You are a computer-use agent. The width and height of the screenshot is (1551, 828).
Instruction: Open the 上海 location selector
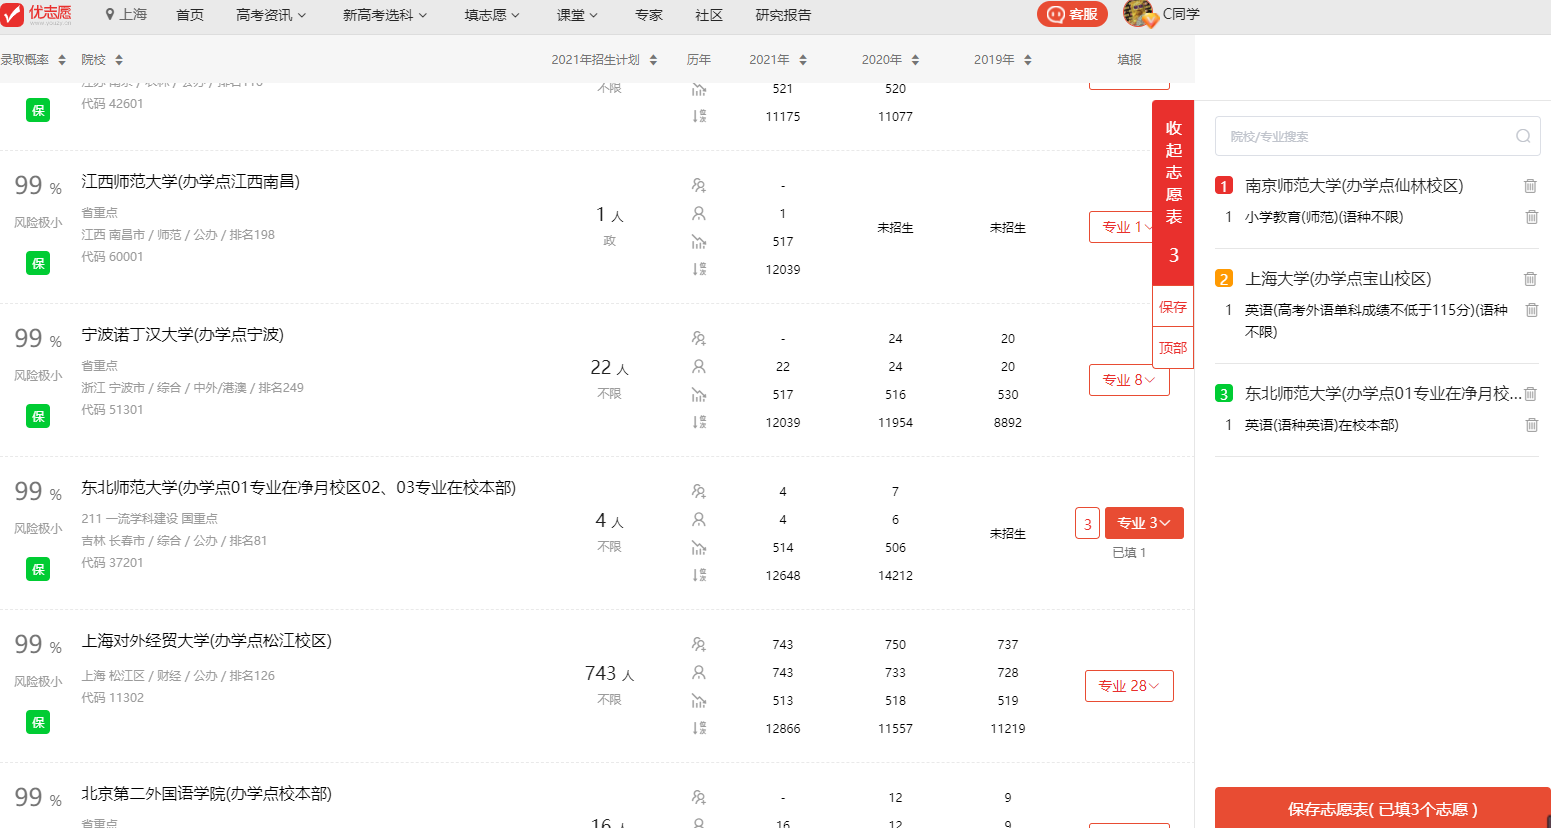point(126,15)
